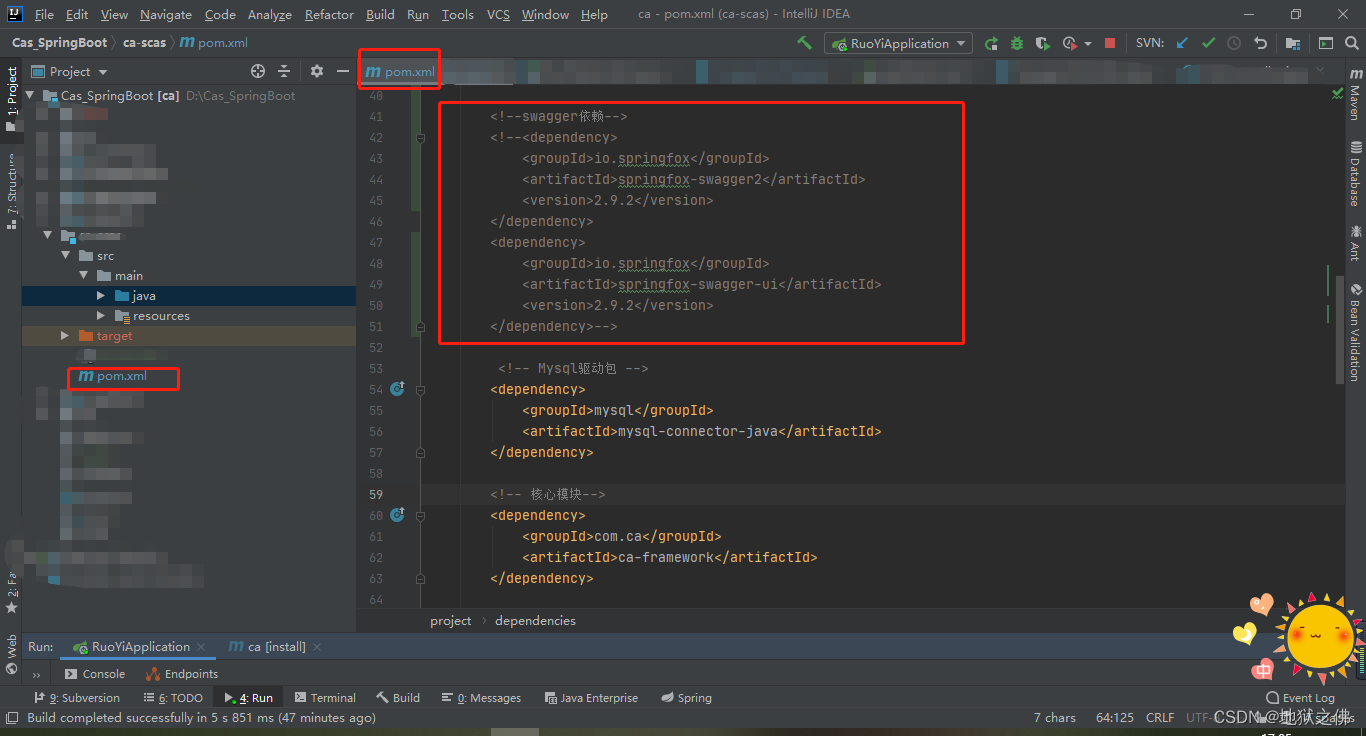Open 0: Messages tool window

click(482, 698)
